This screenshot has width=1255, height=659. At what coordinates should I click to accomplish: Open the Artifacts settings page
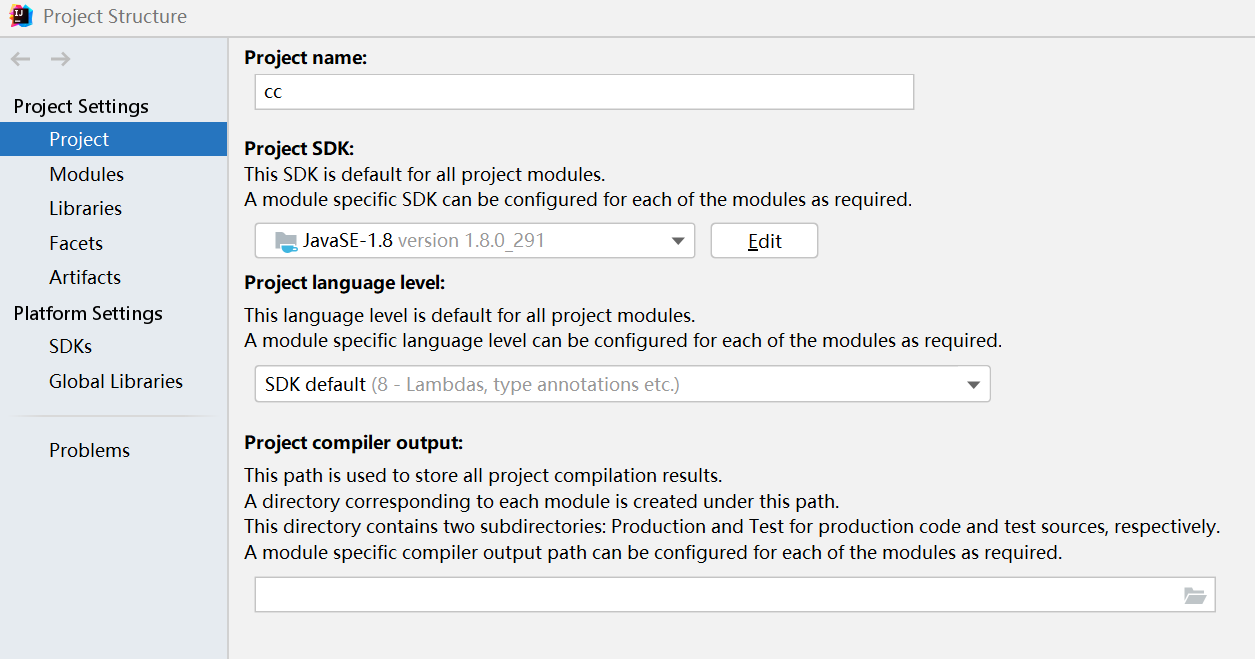point(84,277)
